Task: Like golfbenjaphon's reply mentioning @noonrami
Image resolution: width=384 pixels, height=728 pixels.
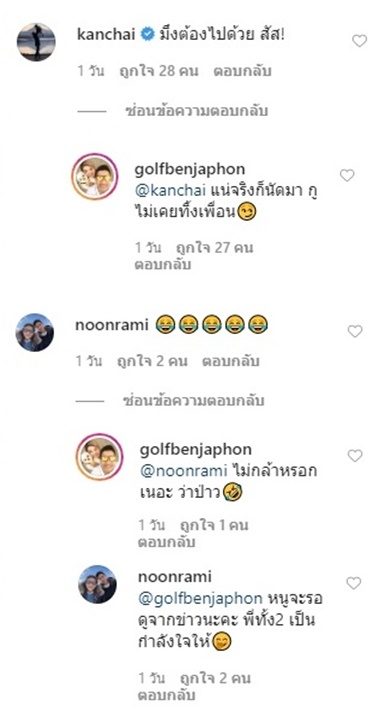Action: 355,456
